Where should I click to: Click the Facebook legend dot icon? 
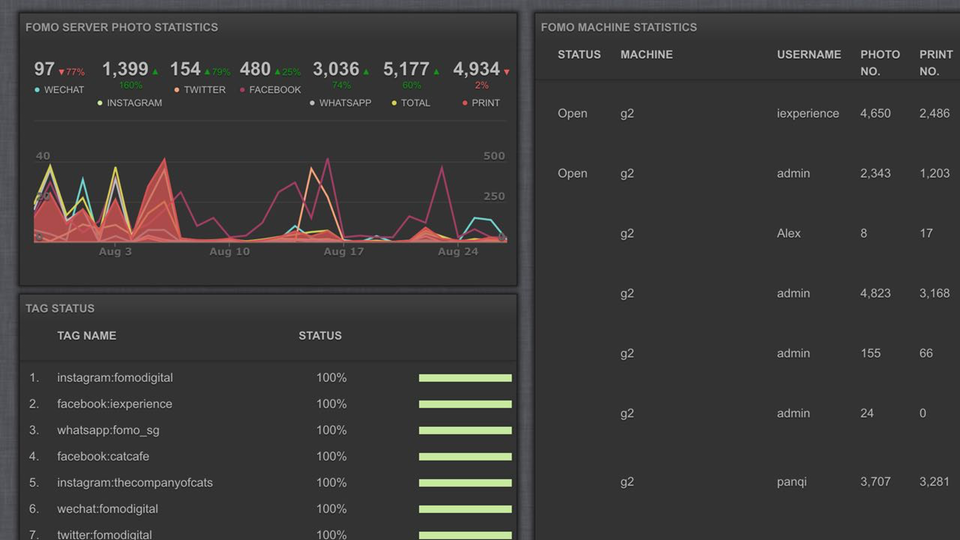(x=242, y=90)
